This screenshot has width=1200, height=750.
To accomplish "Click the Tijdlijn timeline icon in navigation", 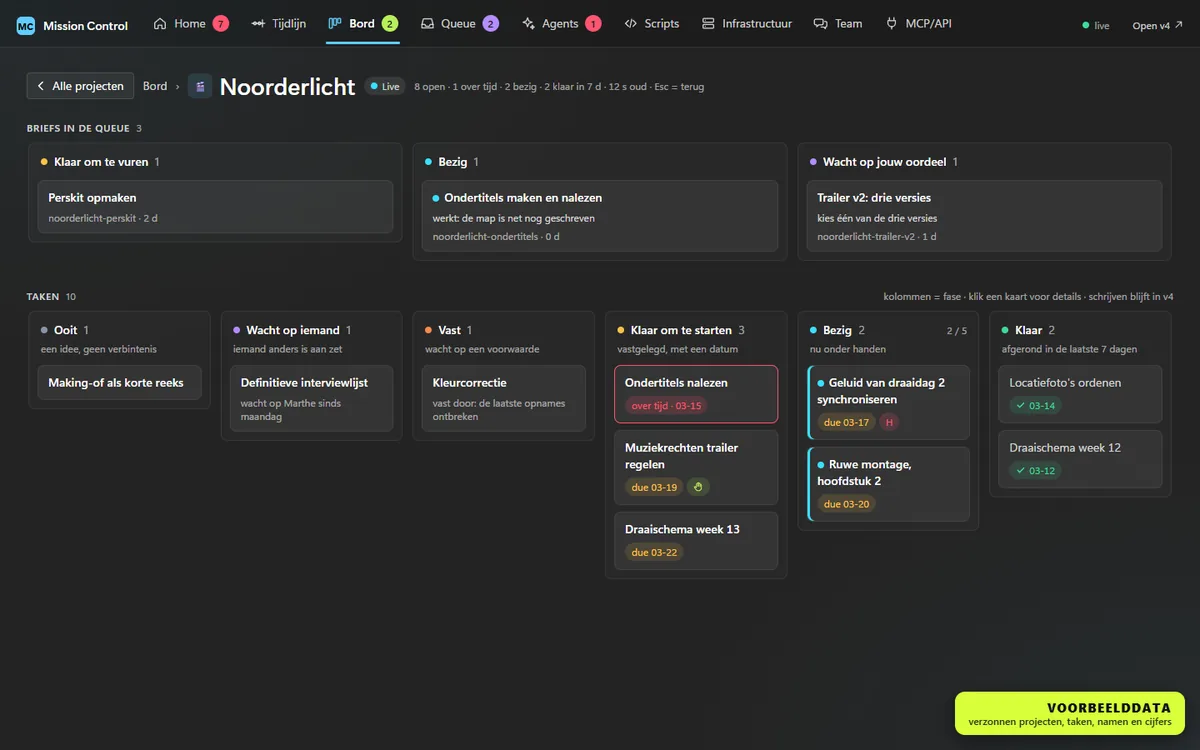I will tap(258, 23).
